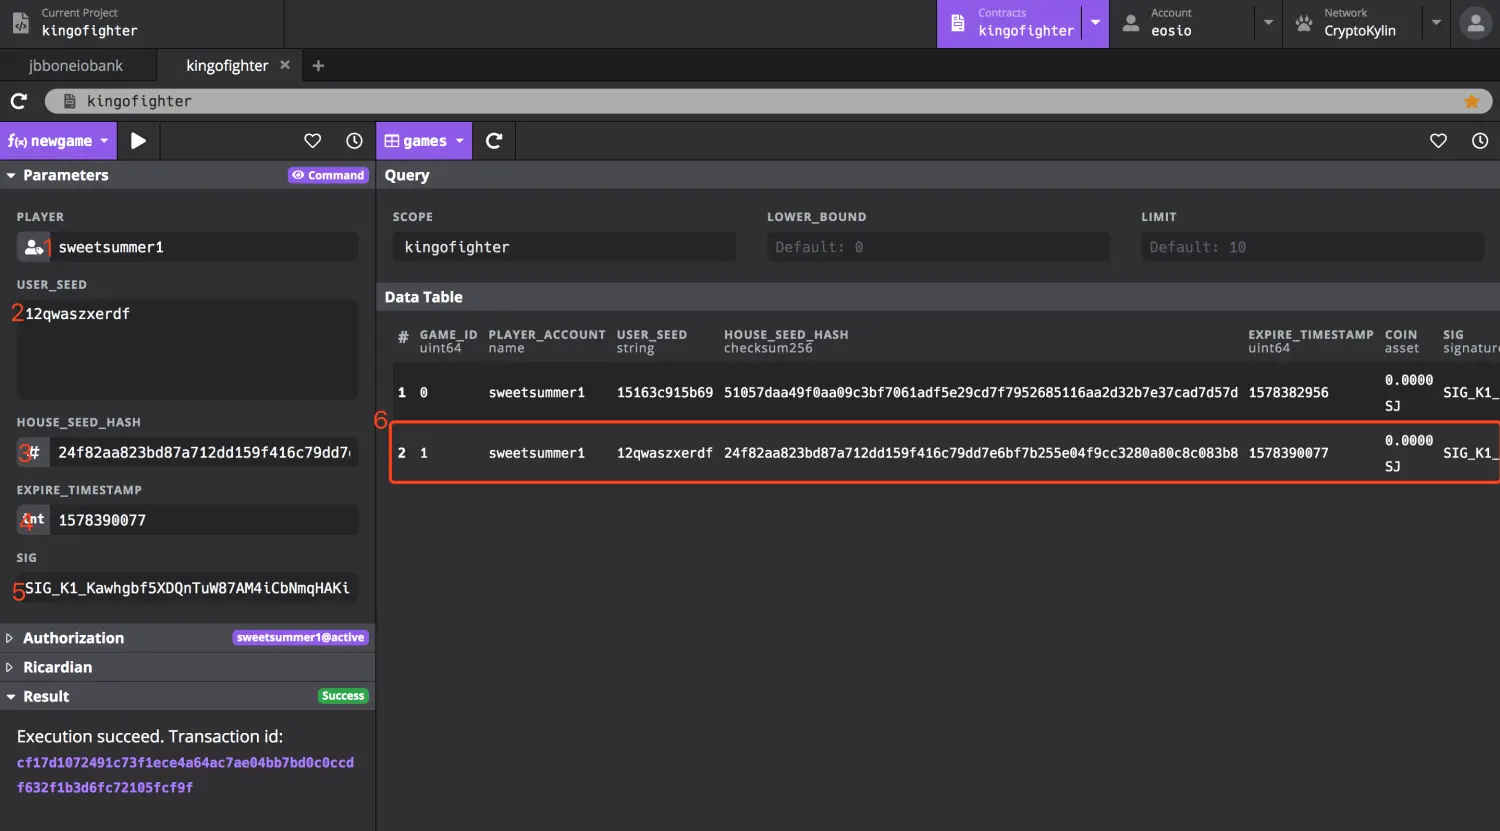Open the transaction id link
The height and width of the screenshot is (831, 1500).
click(185, 774)
